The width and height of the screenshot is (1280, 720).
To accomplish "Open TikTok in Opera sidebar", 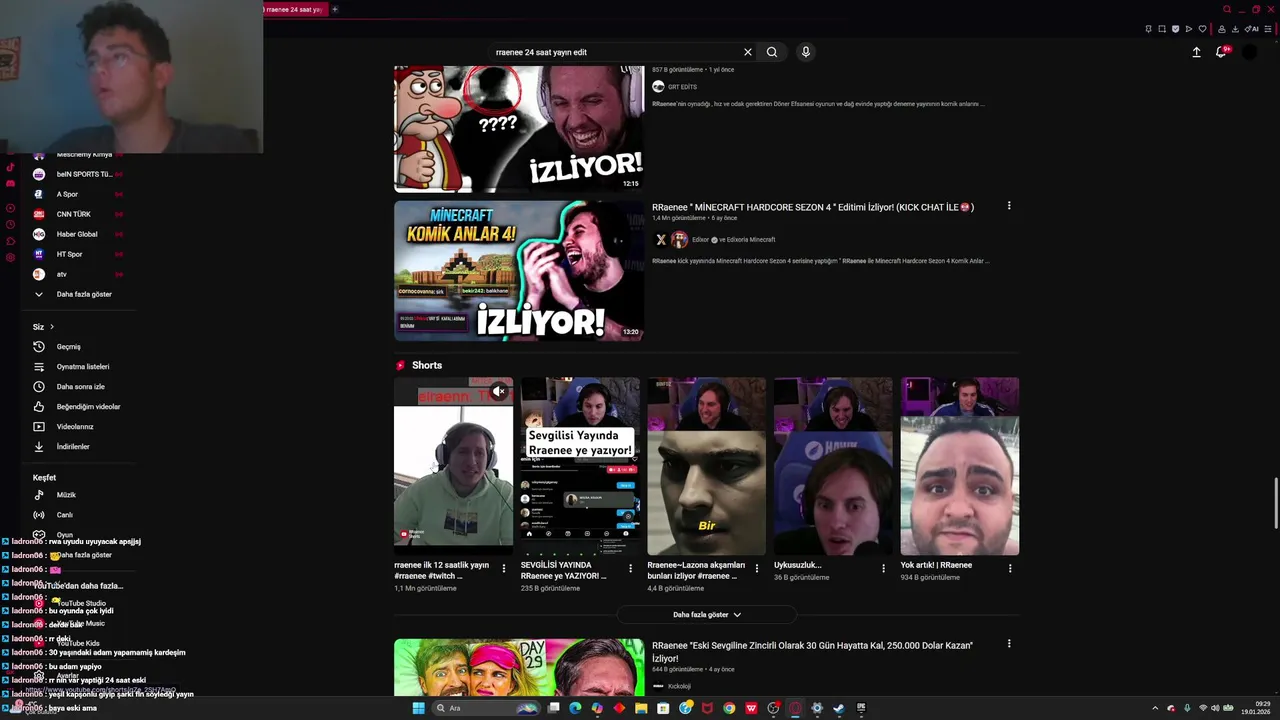I will 11,168.
